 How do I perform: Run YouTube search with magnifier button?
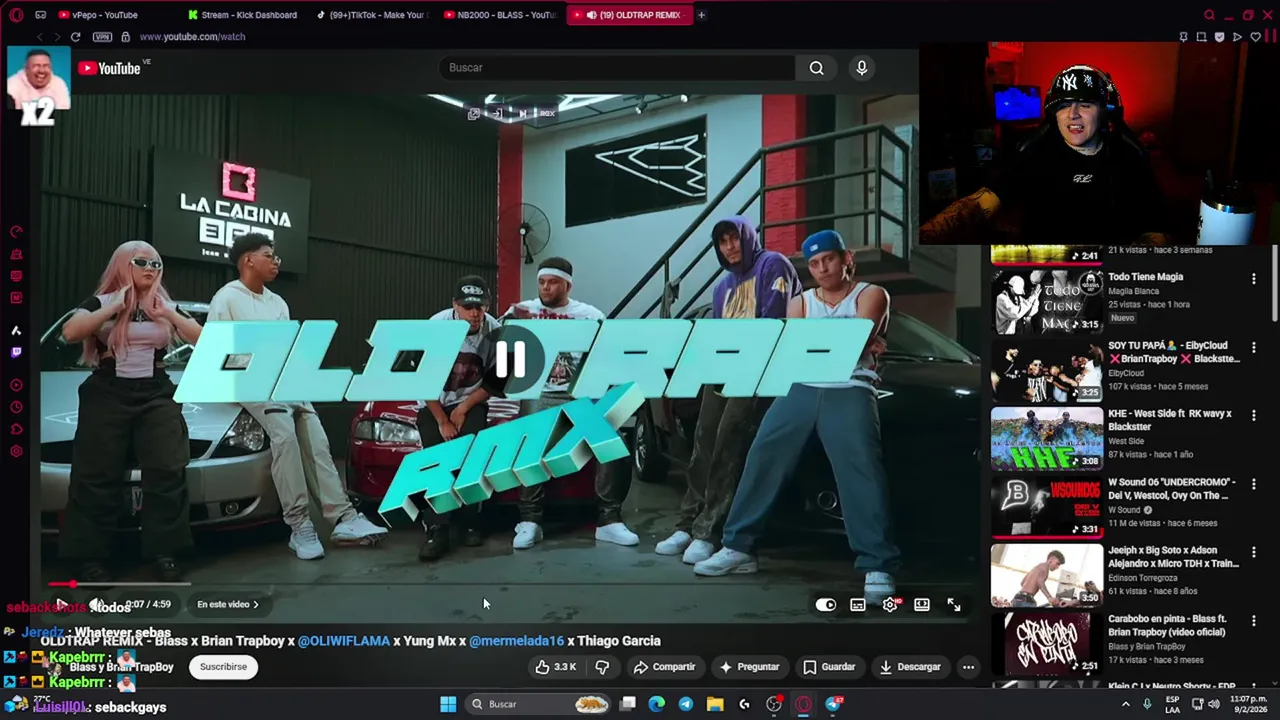817,68
